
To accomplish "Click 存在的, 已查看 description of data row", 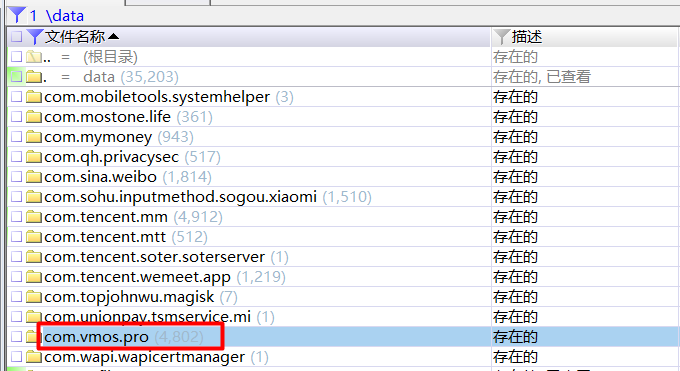I will tap(542, 77).
